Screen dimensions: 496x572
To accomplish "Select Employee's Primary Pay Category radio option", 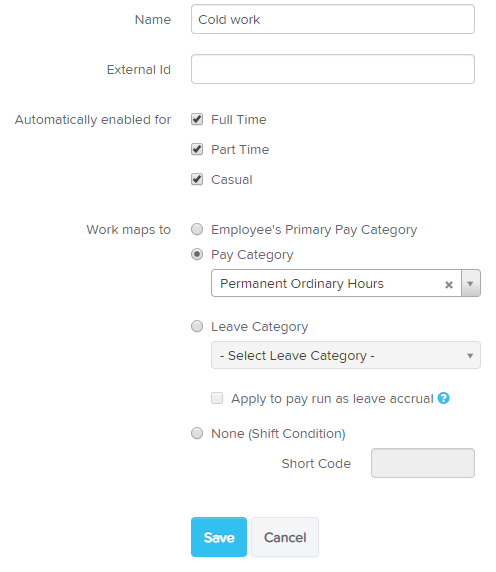I will pos(197,229).
